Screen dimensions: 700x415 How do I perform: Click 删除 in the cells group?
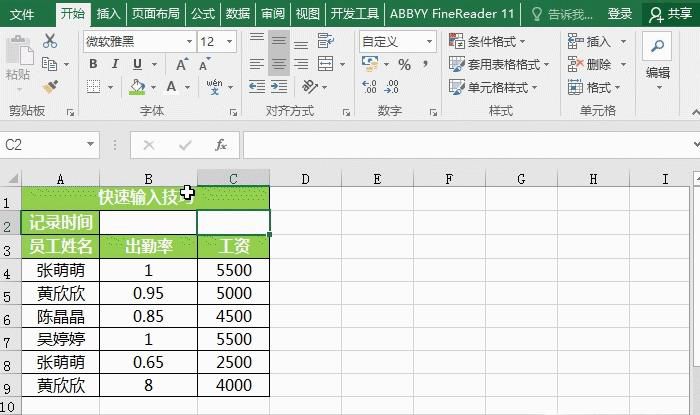[597, 65]
